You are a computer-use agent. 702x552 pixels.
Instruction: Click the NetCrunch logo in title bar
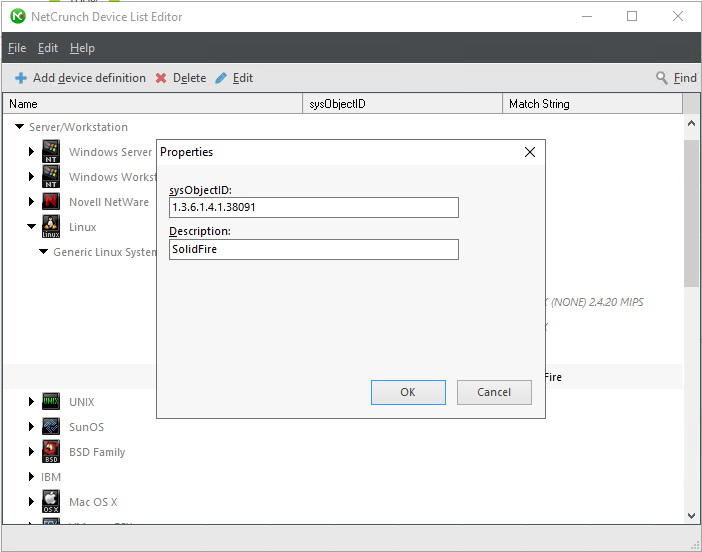[17, 17]
